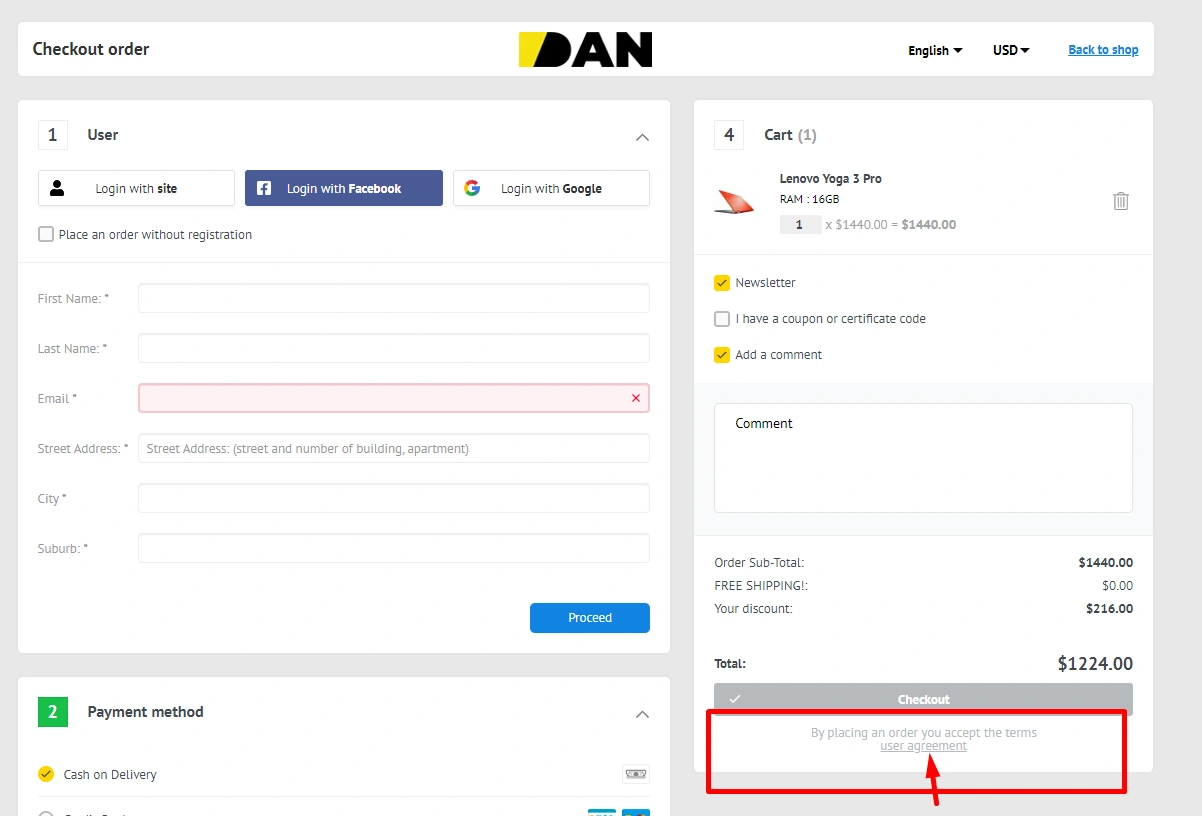
Task: Uncheck the Add a comment checkbox
Action: pyautogui.click(x=722, y=355)
